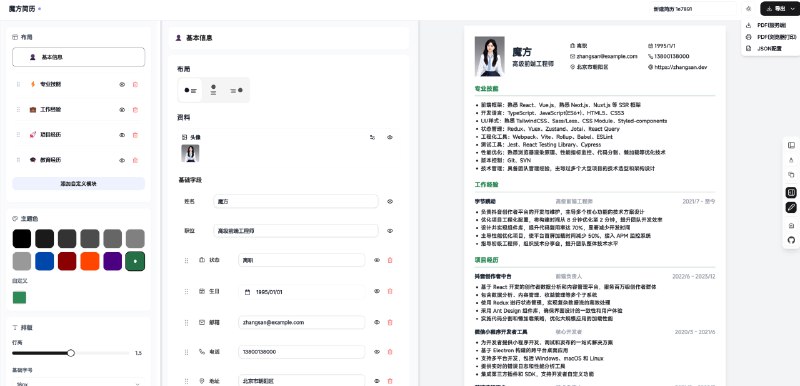
Task: Click the resume name input in the top bar
Action: coord(693,9)
